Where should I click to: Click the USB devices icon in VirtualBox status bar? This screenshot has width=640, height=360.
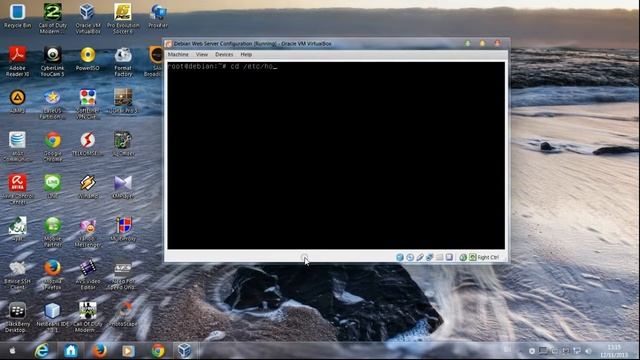[420, 257]
